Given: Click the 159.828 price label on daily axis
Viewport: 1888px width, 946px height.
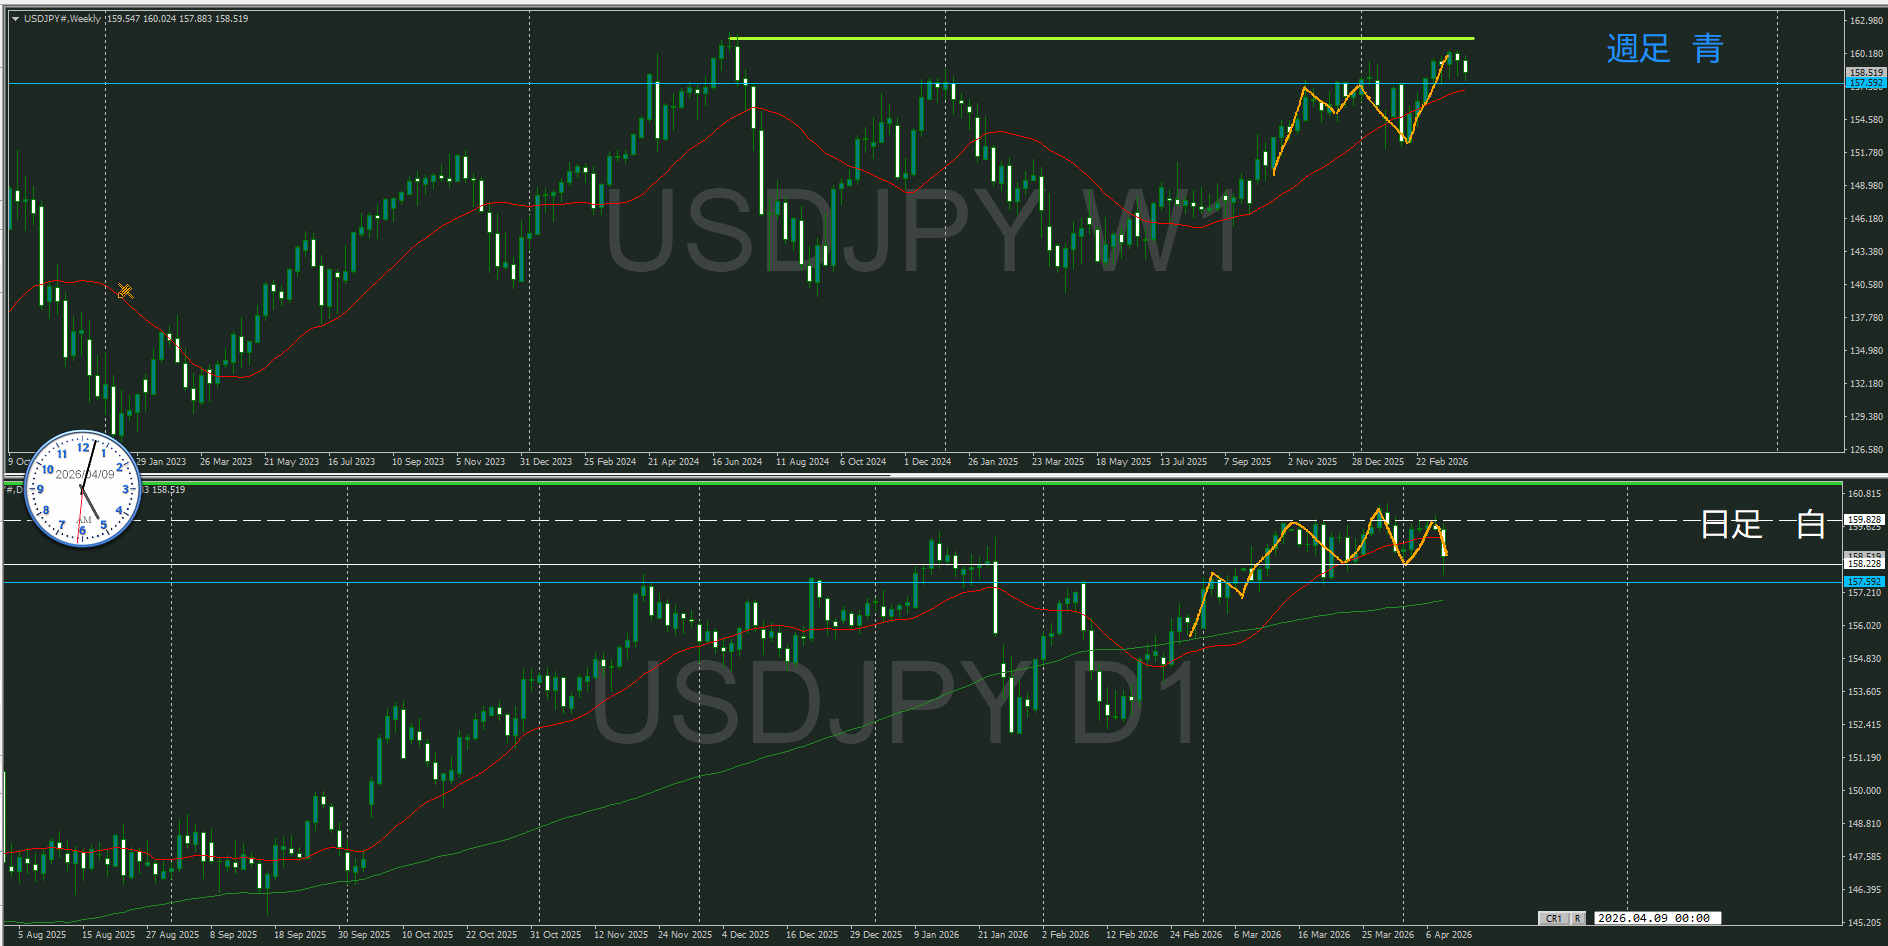Looking at the screenshot, I should (1864, 519).
